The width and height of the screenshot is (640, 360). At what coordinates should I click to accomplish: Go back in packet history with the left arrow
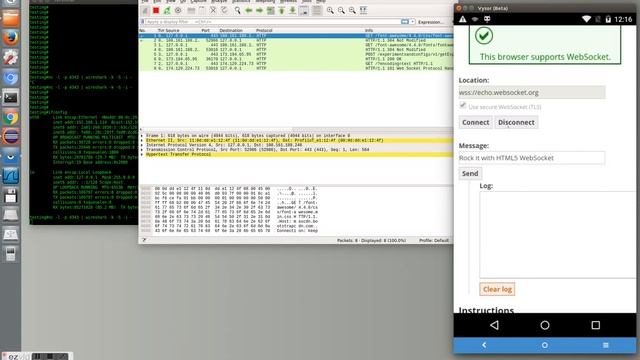click(x=249, y=11)
